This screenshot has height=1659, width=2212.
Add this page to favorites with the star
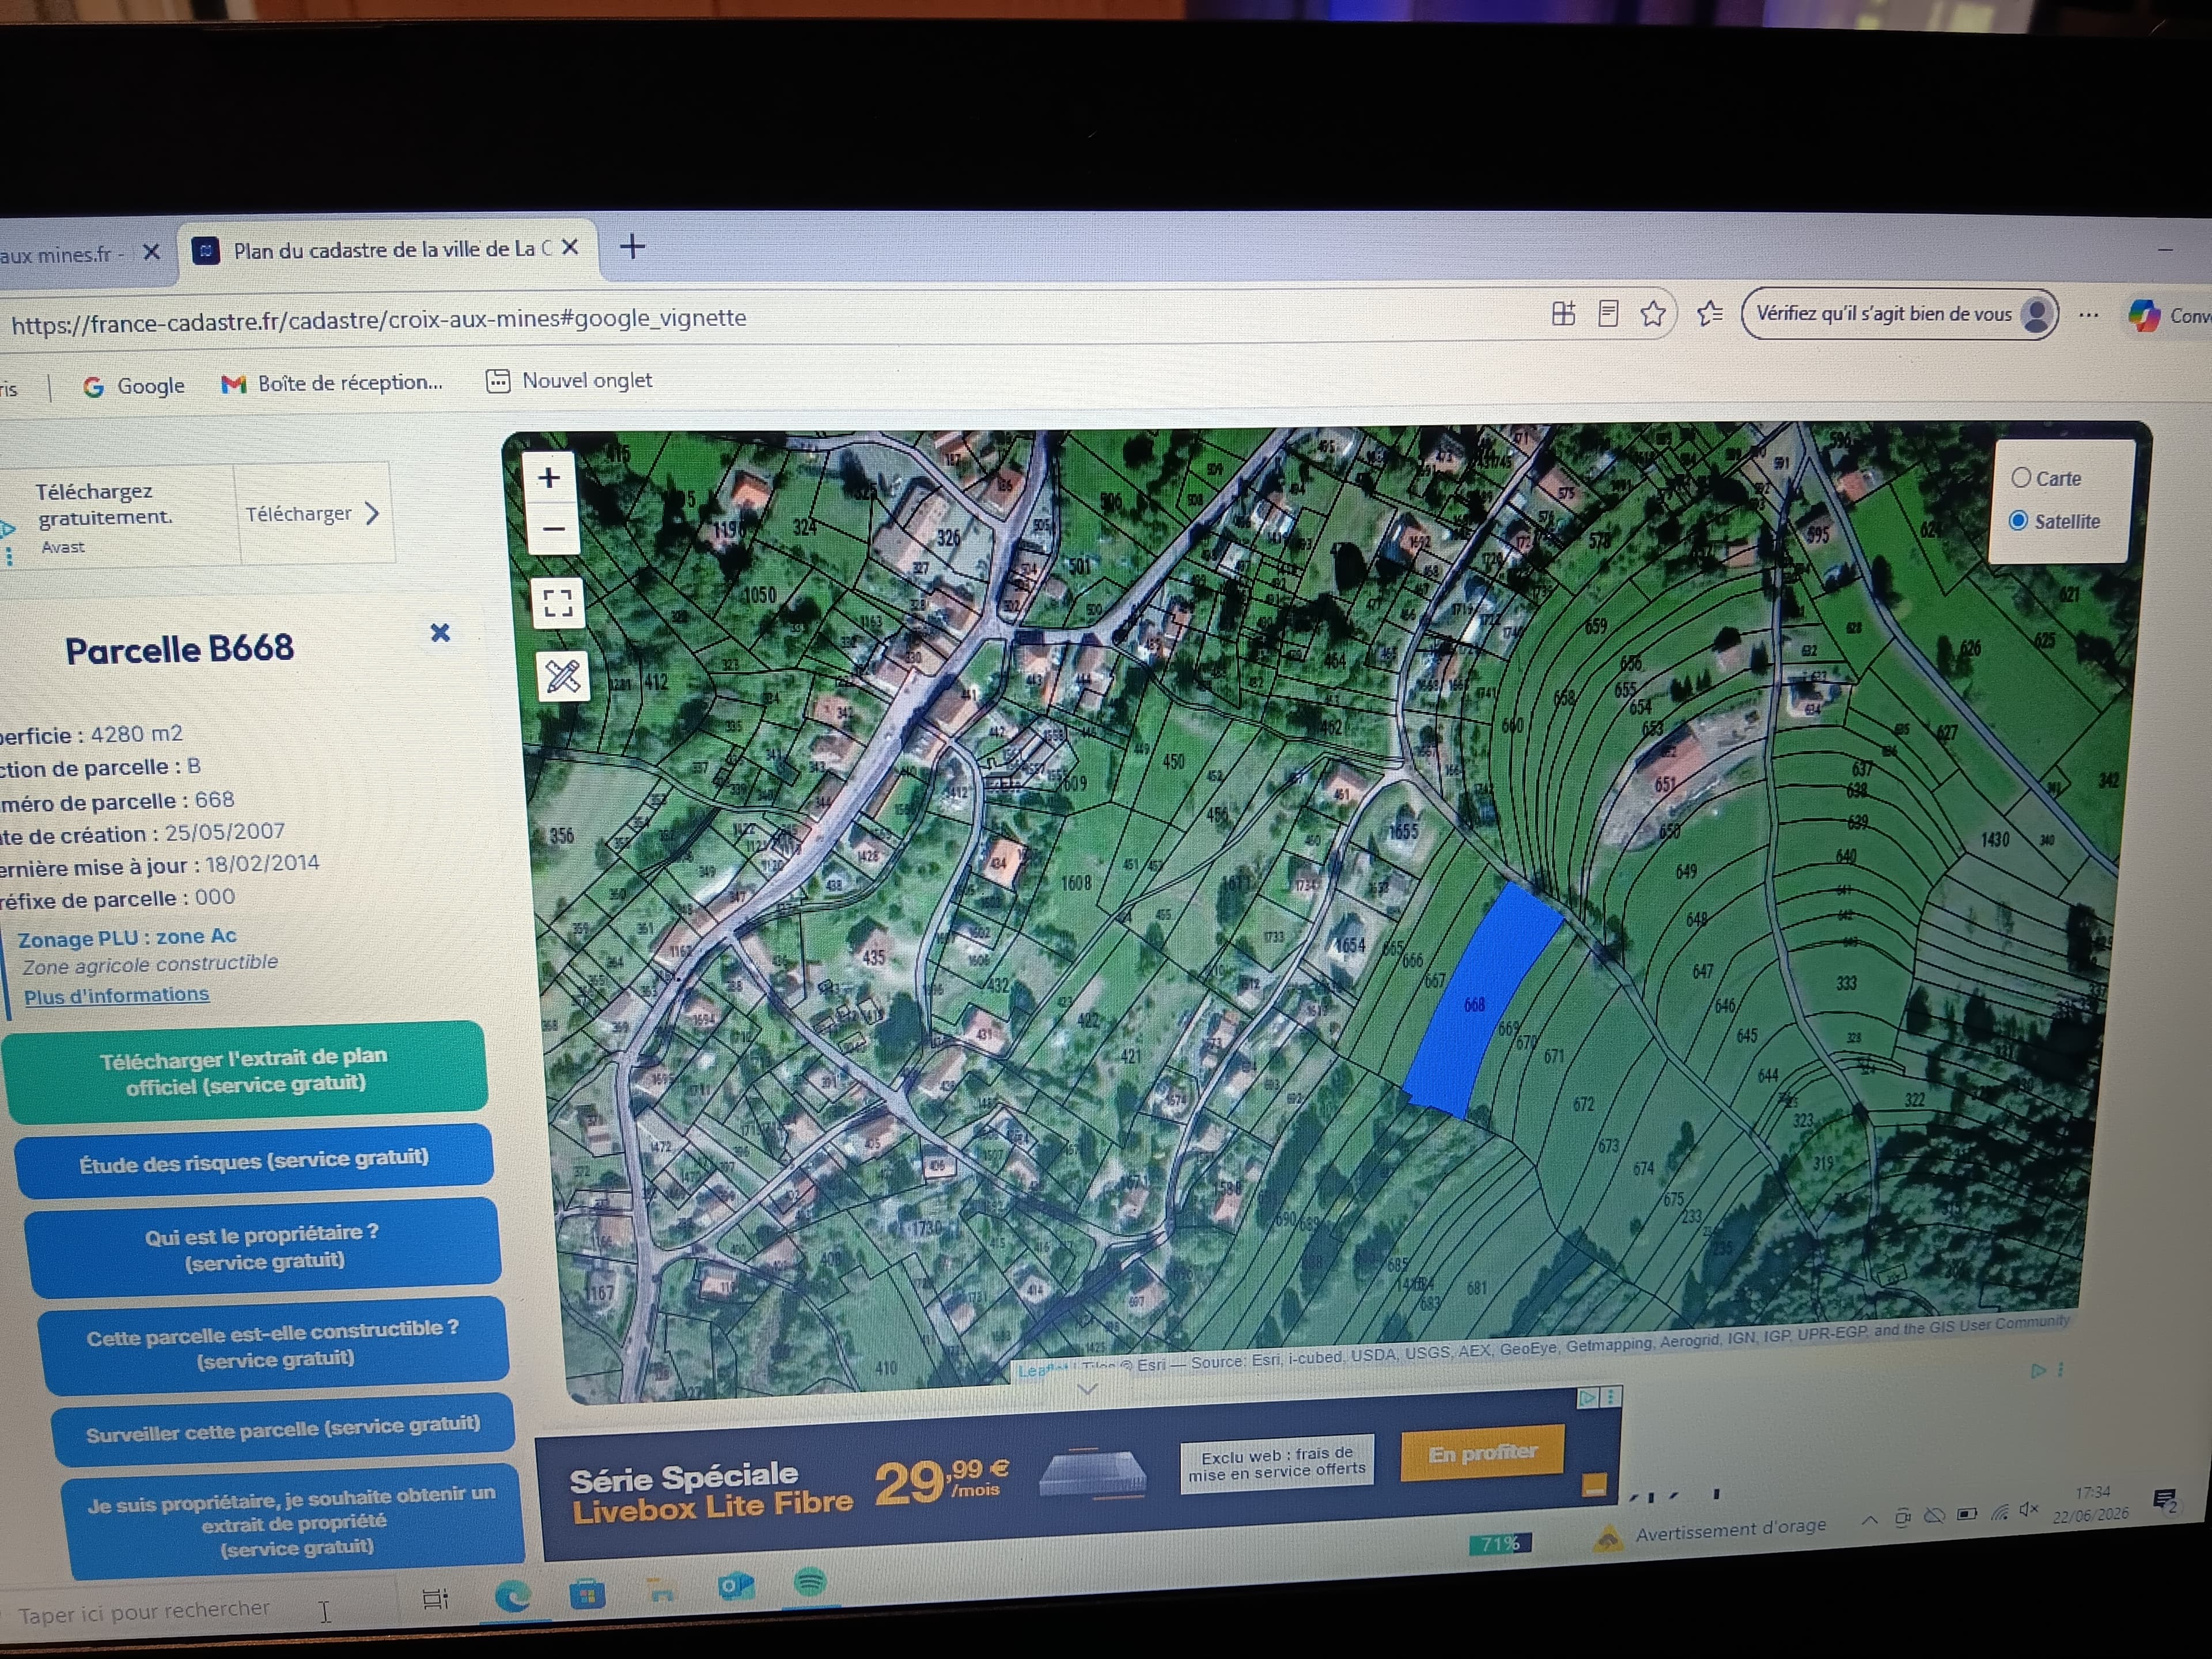[1653, 314]
